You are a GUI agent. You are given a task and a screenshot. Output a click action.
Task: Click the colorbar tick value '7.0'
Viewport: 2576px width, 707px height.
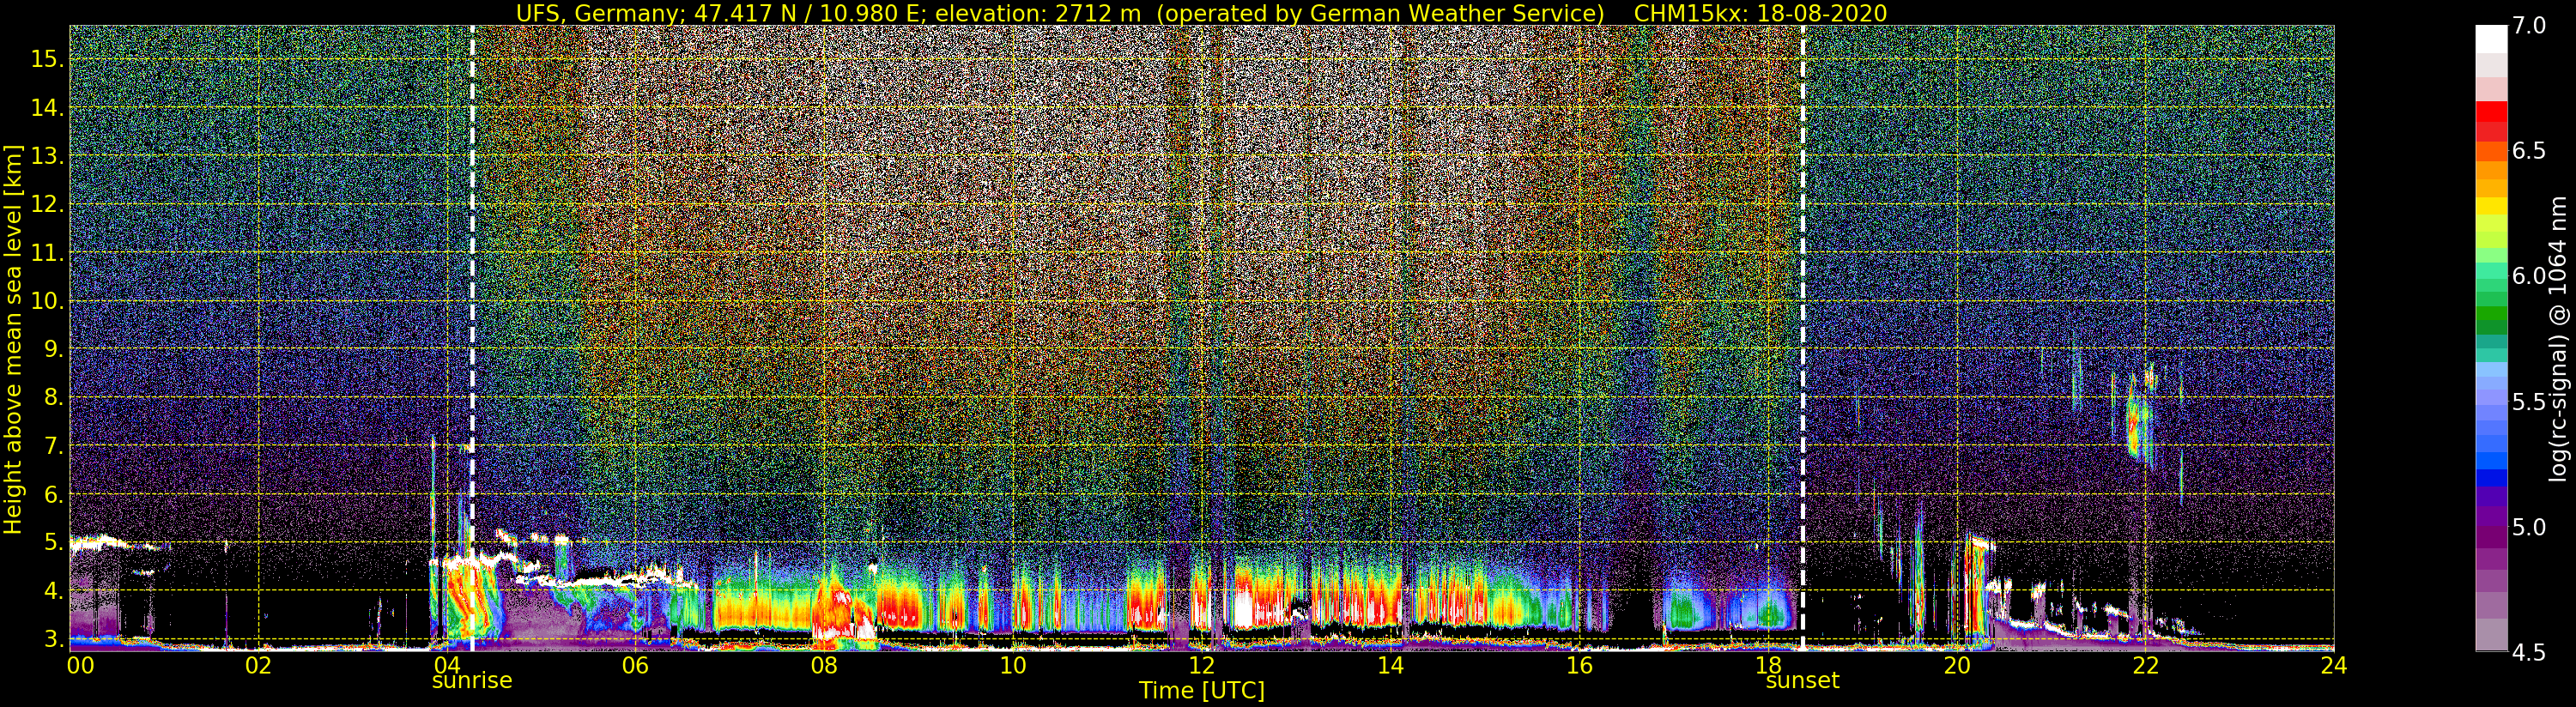point(2529,26)
